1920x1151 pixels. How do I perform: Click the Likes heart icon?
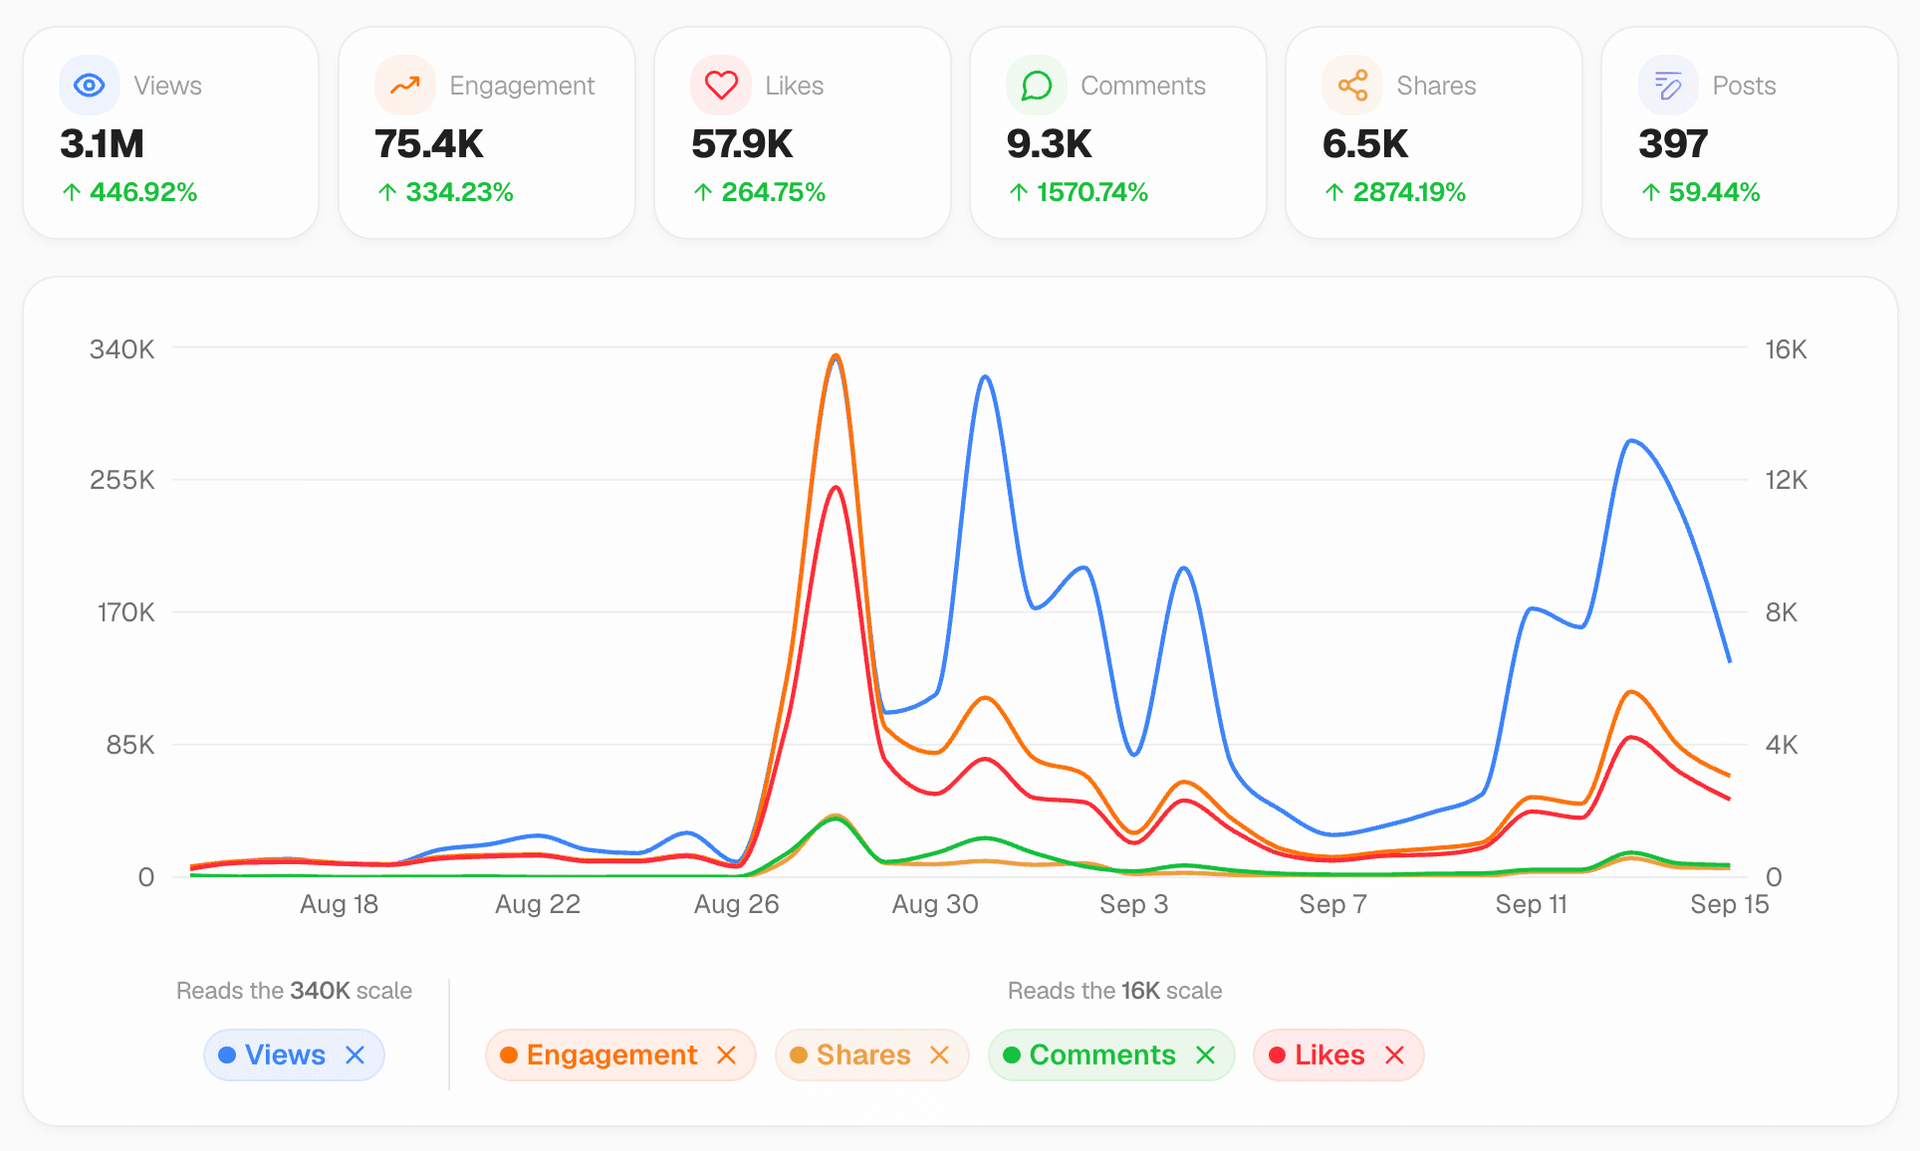(x=721, y=86)
